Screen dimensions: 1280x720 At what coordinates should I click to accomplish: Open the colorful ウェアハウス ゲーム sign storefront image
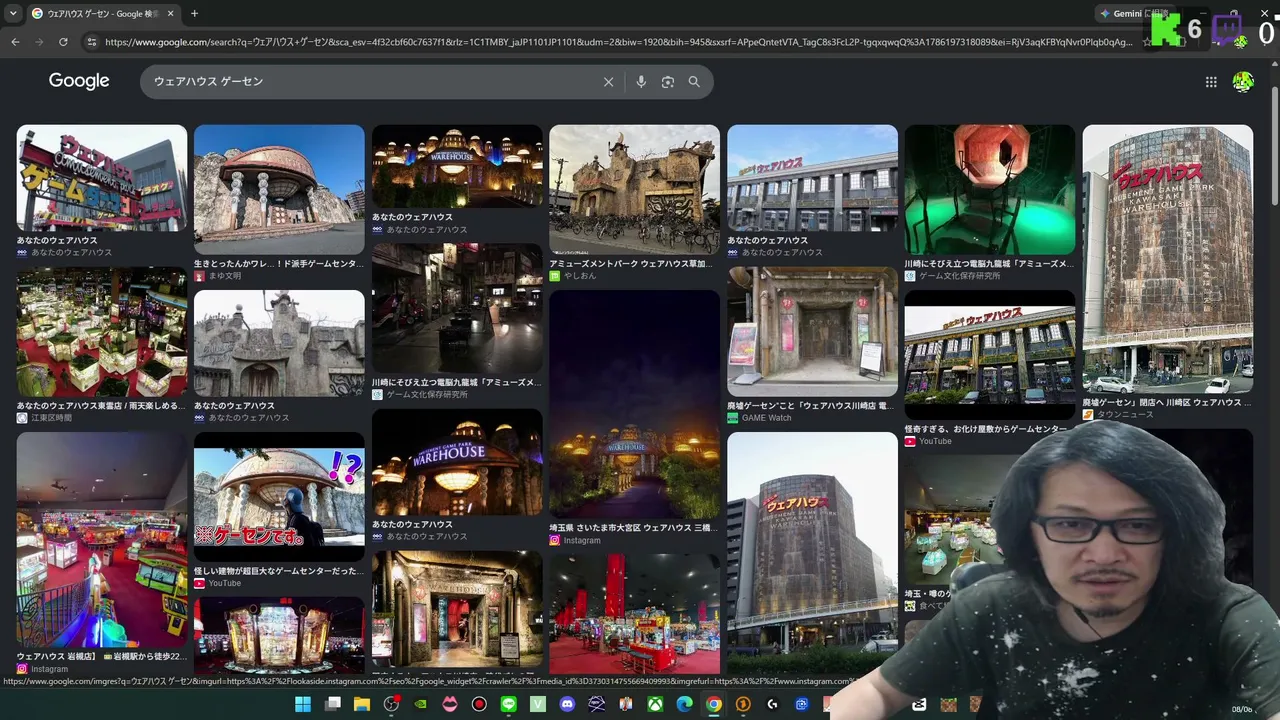coord(102,178)
